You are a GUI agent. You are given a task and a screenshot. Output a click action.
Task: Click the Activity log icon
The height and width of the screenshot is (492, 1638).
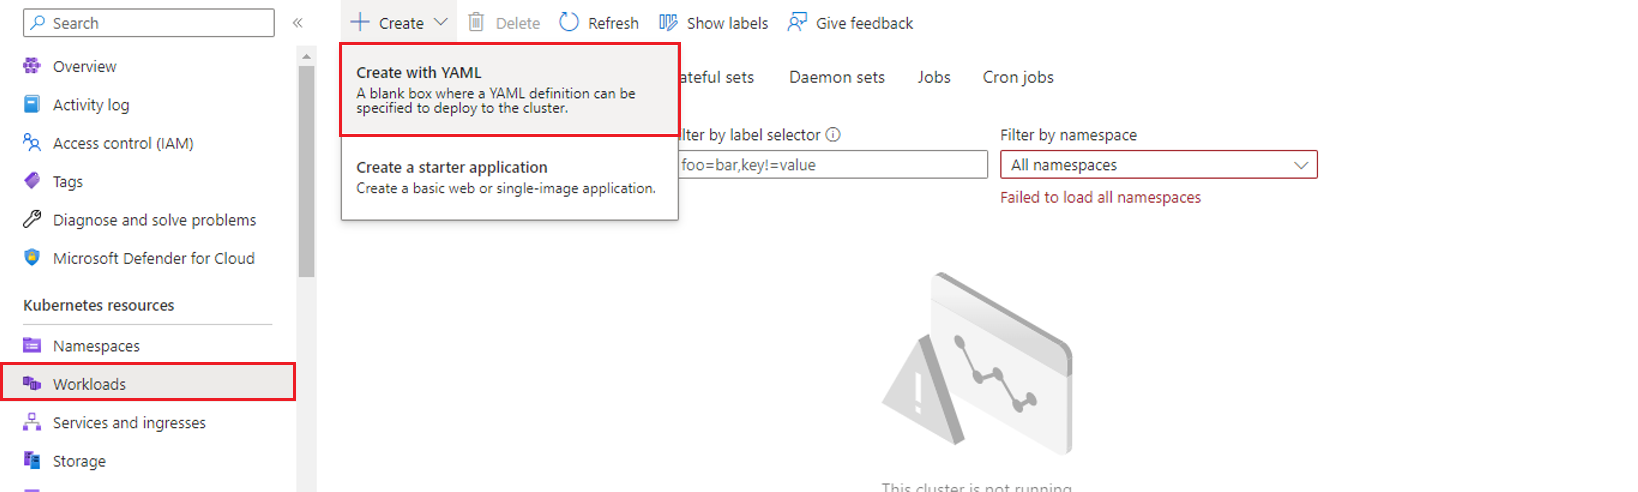(32, 104)
